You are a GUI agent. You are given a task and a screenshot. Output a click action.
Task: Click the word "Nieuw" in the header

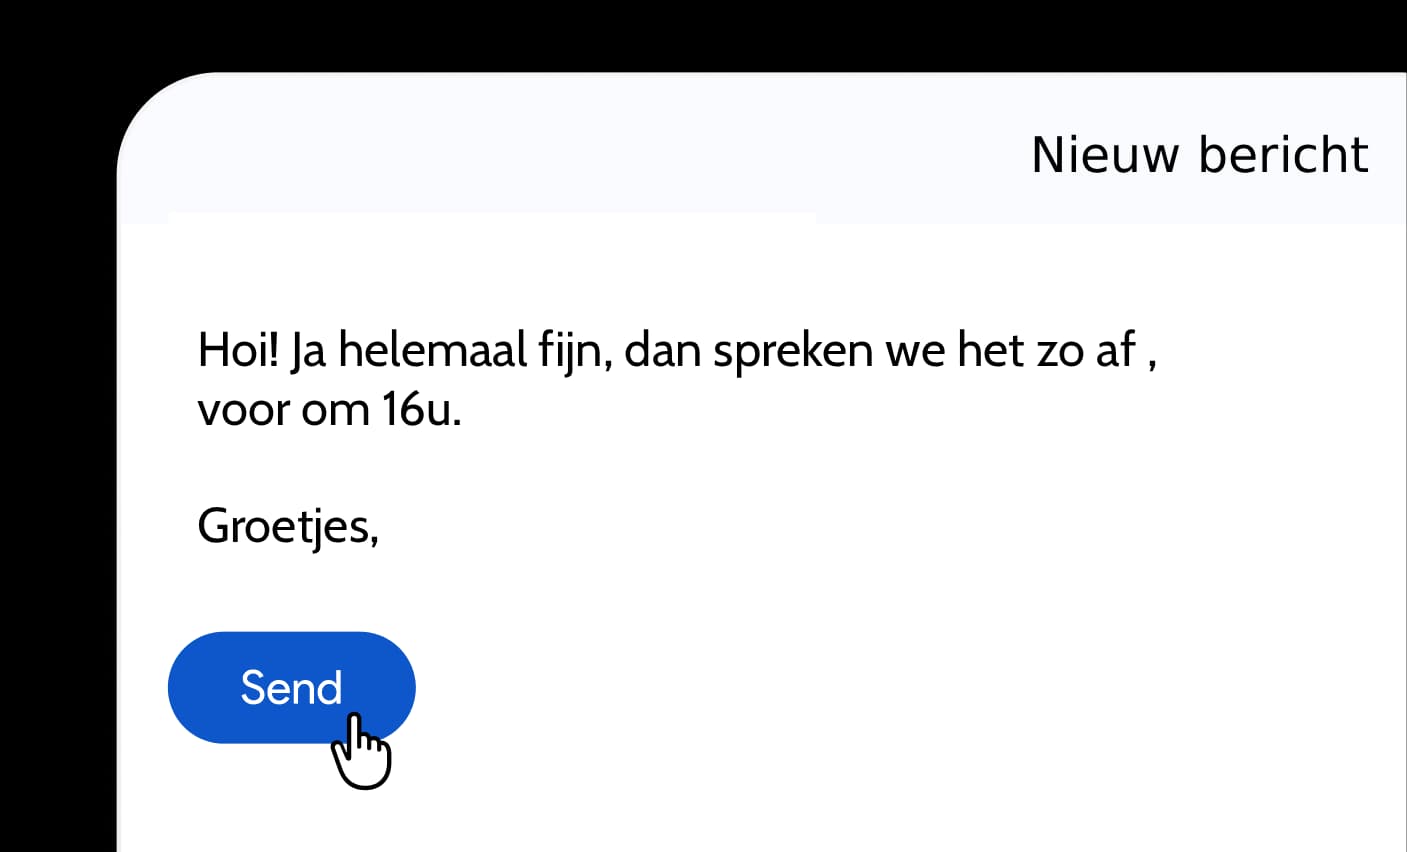point(1105,156)
